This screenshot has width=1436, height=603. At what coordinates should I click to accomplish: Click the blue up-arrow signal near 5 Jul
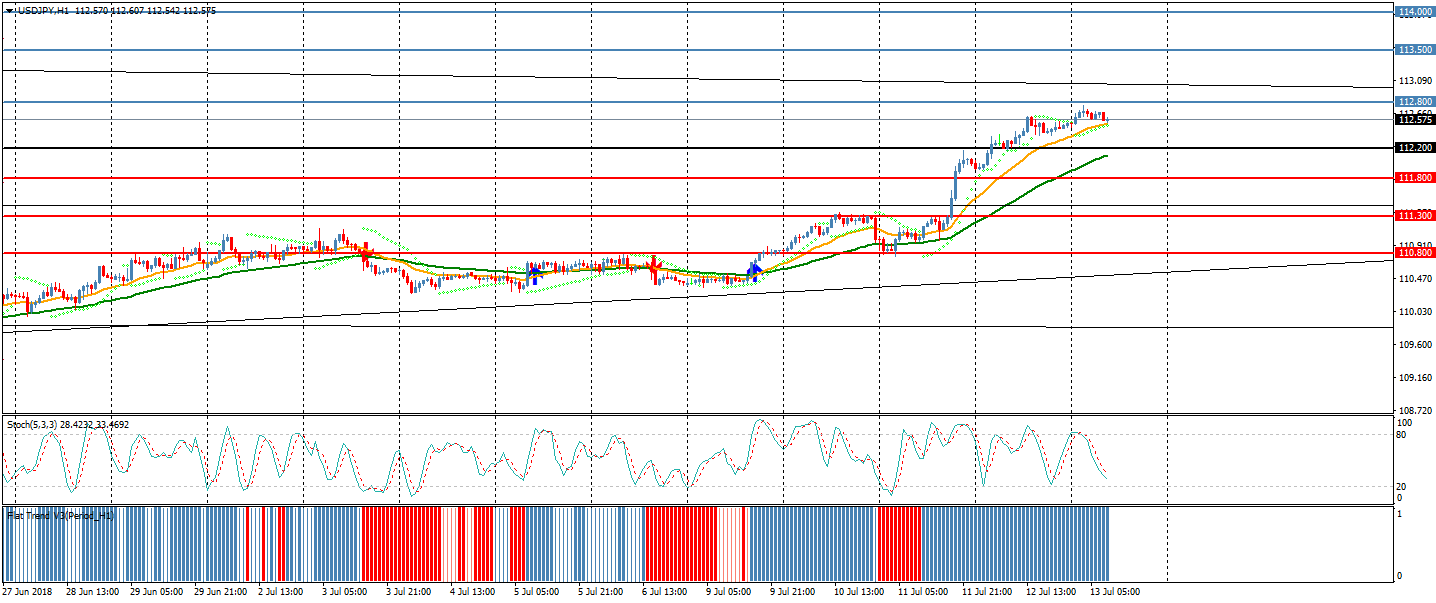coord(534,272)
